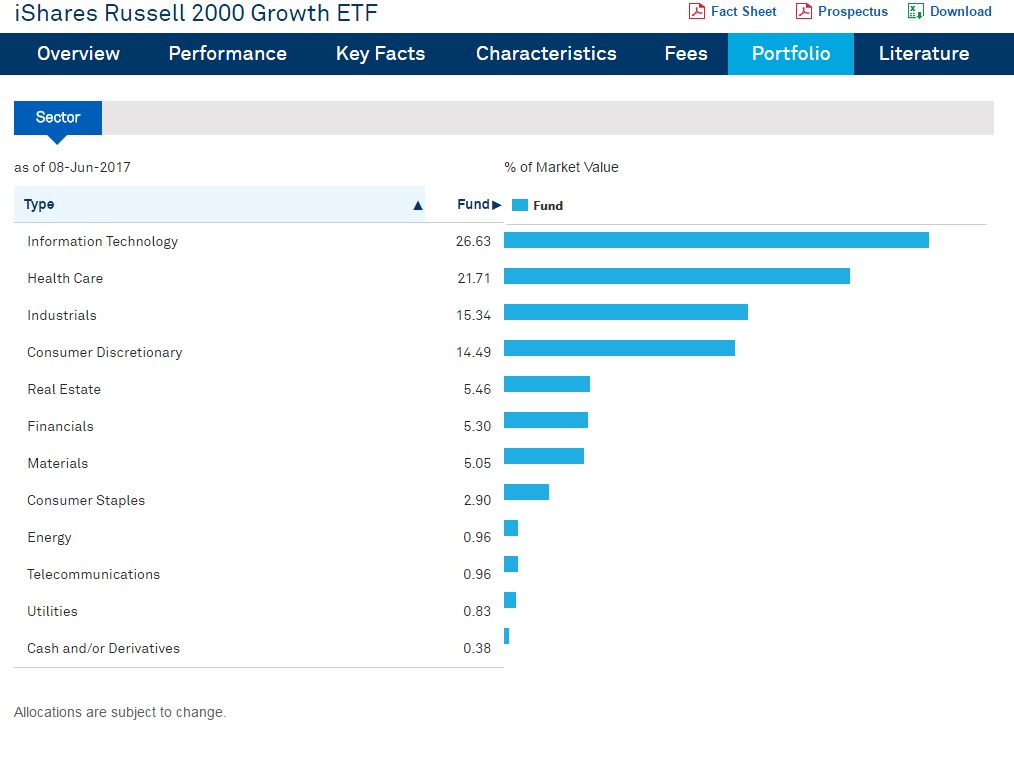Viewport: 1014px width, 757px height.
Task: Click the Materials chart bar
Action: click(x=544, y=456)
